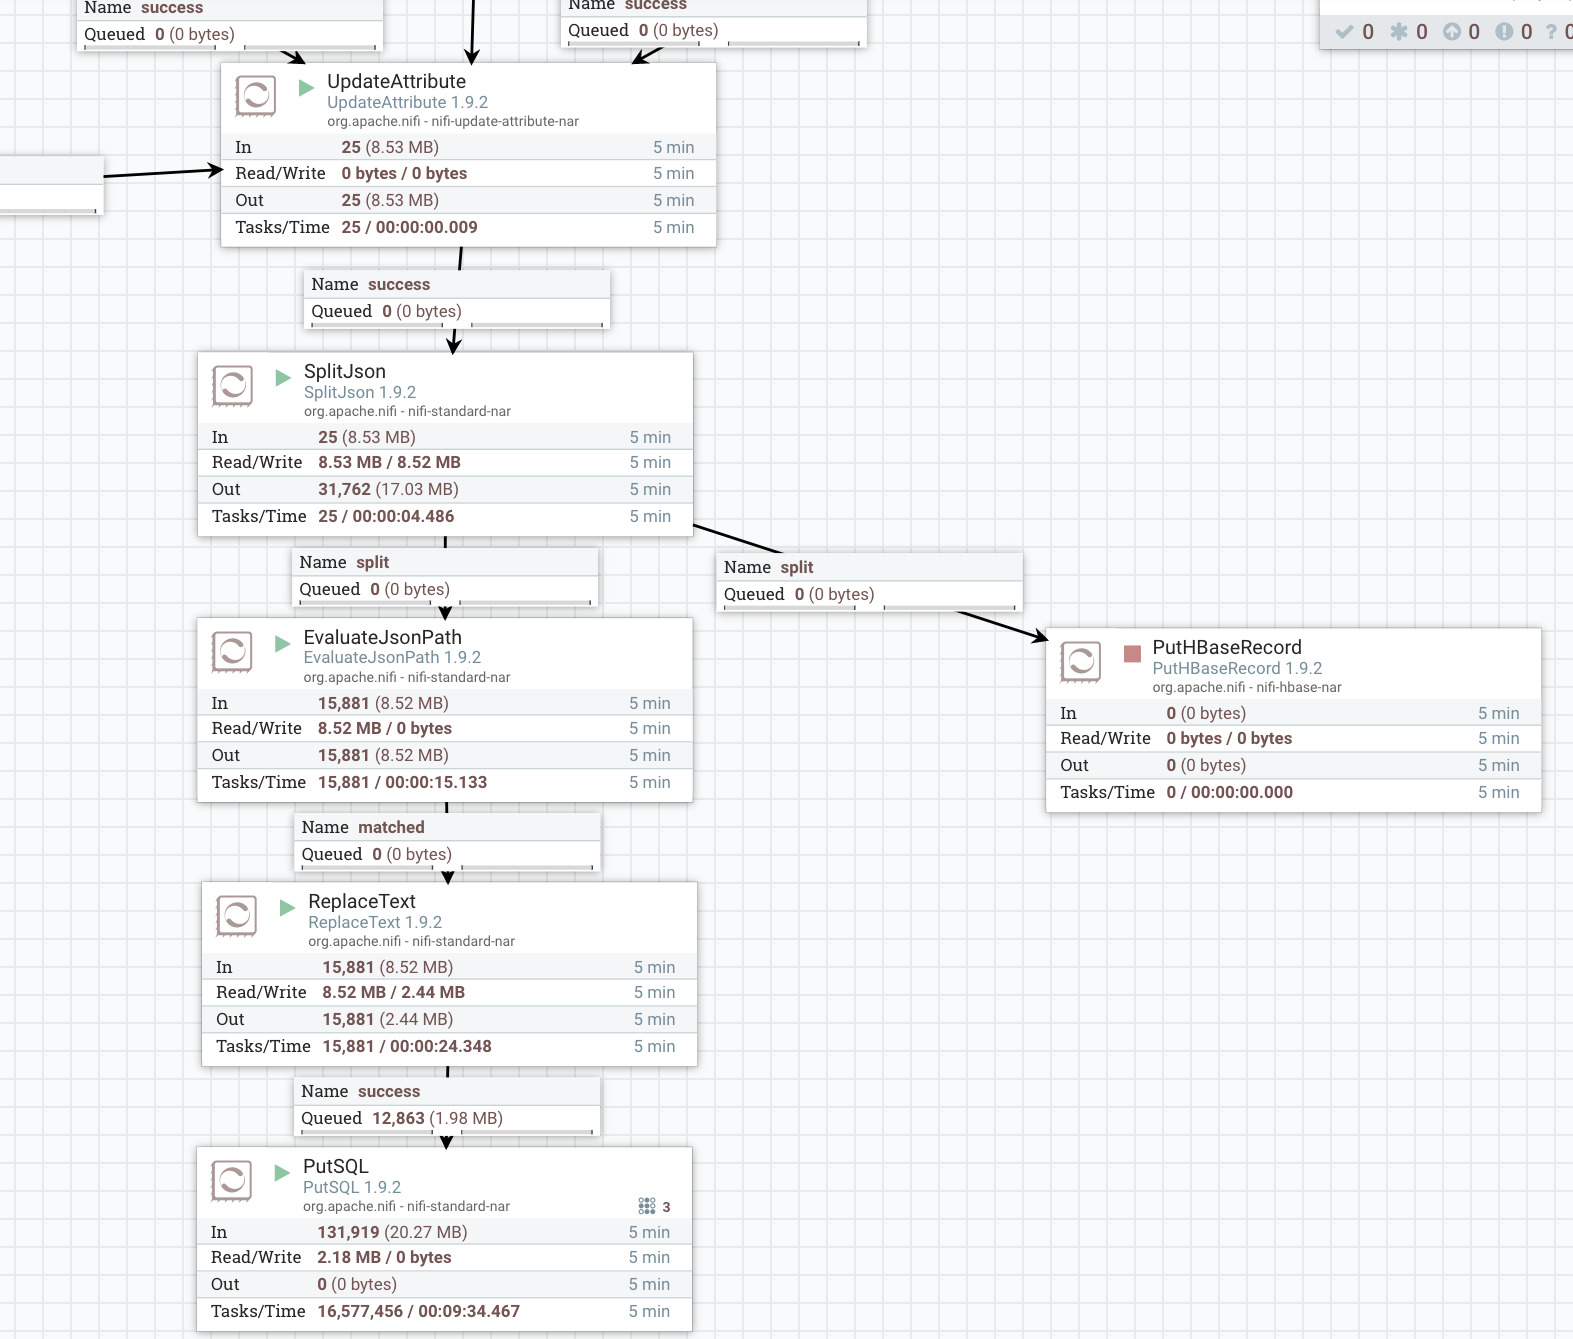Click EvaluateJsonPath Tasks/Time 15,881 / 00:00:15.133

[x=402, y=782]
